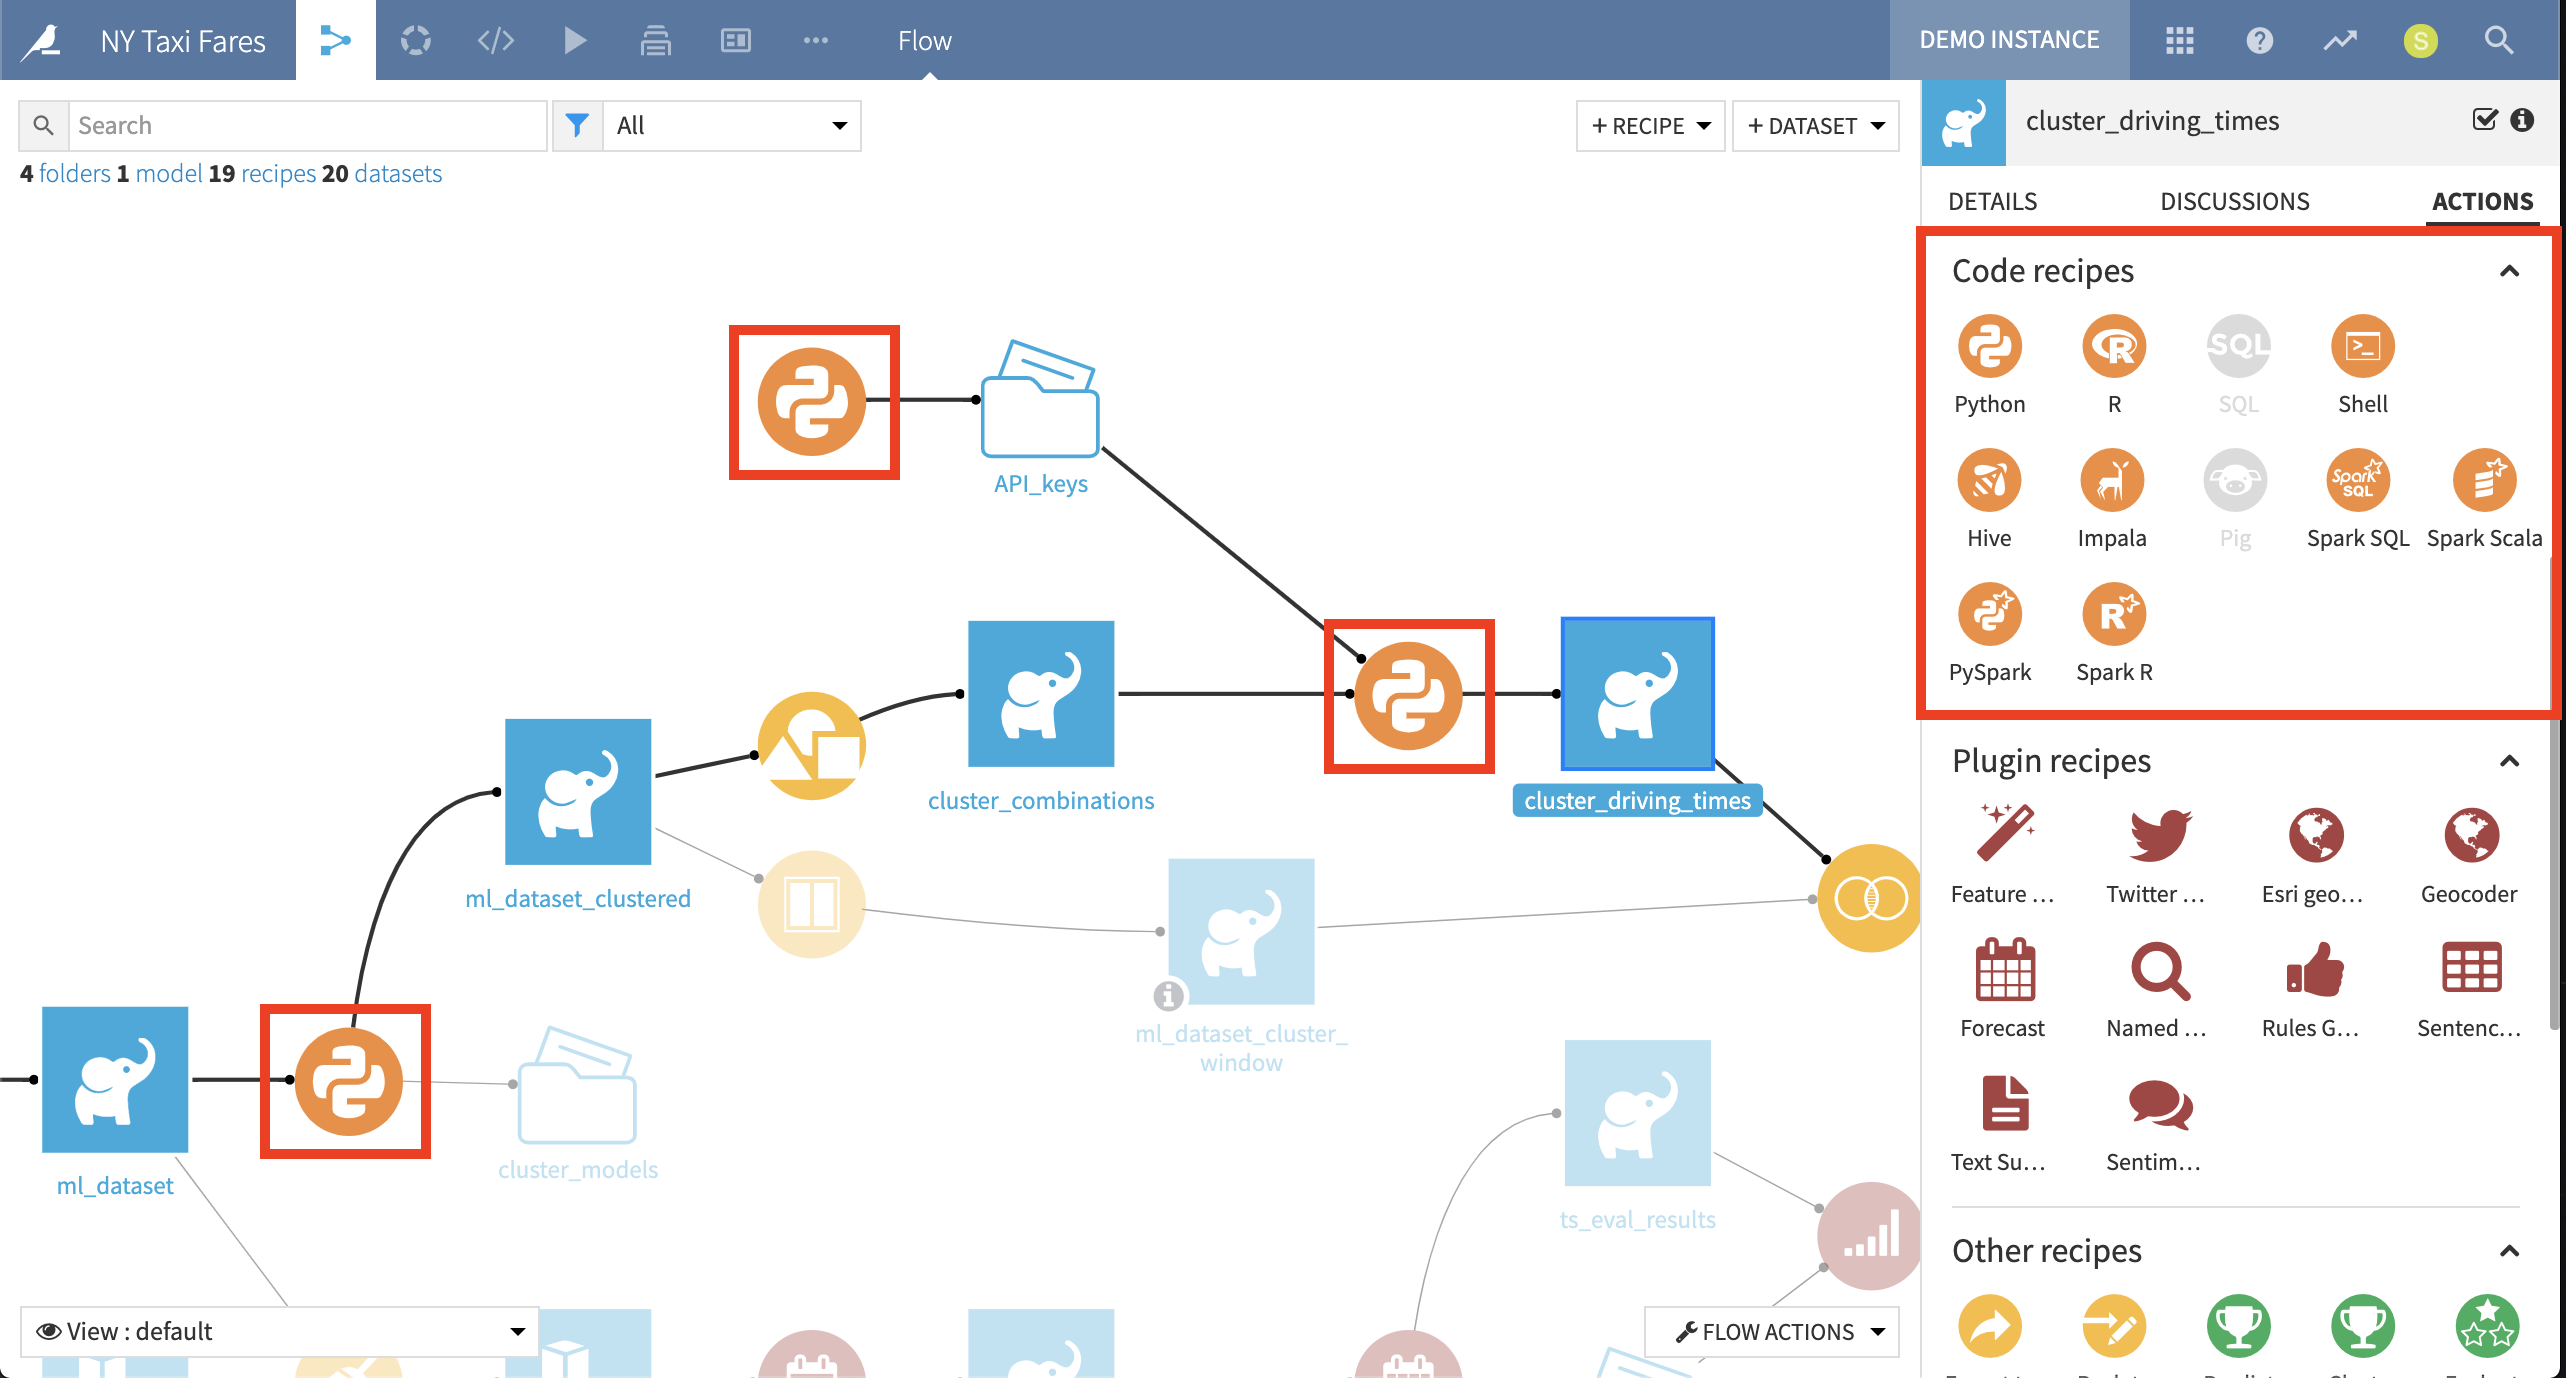The width and height of the screenshot is (2566, 1378).
Task: Click the DEMO INSTANCE label
Action: (x=2009, y=40)
